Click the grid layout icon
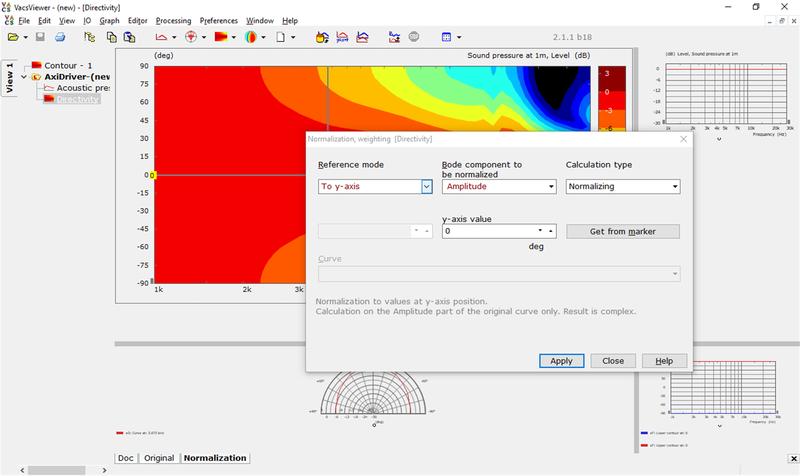This screenshot has height=476, width=800. (446, 37)
